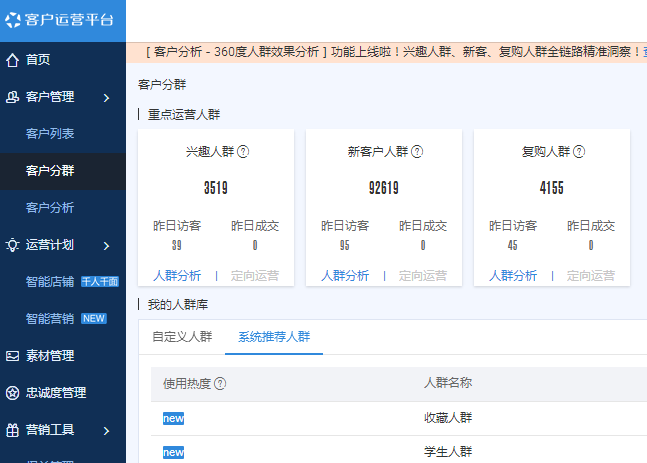Switch to the 系统推荐人群 tab

[x=274, y=337]
